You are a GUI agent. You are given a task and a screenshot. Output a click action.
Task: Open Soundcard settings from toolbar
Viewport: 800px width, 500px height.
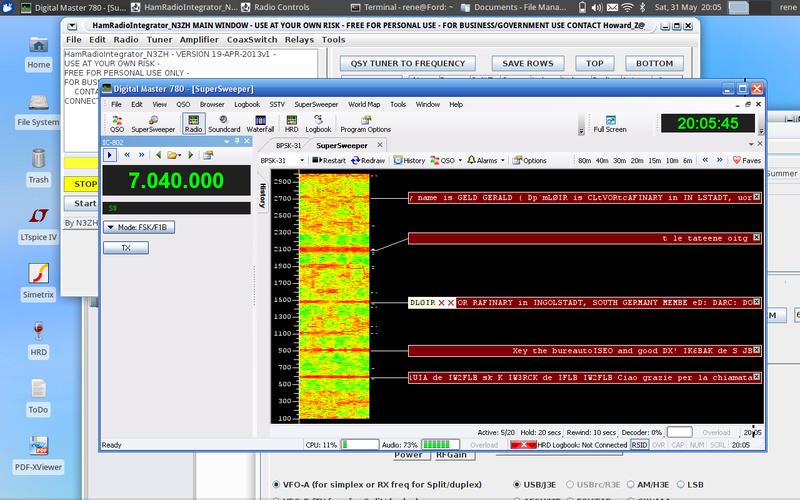pyautogui.click(x=224, y=124)
